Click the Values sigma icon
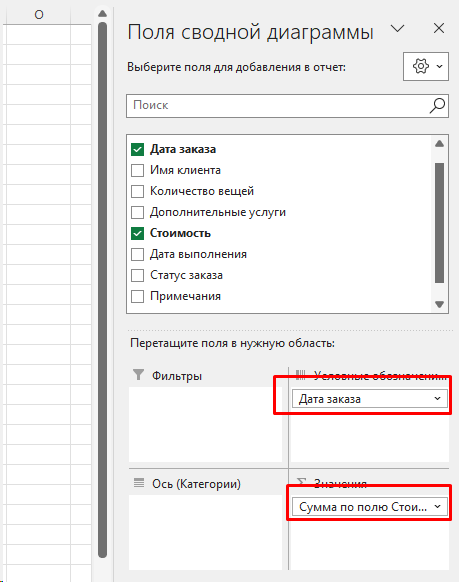Screen dimensions: 459x582 click(x=301, y=482)
